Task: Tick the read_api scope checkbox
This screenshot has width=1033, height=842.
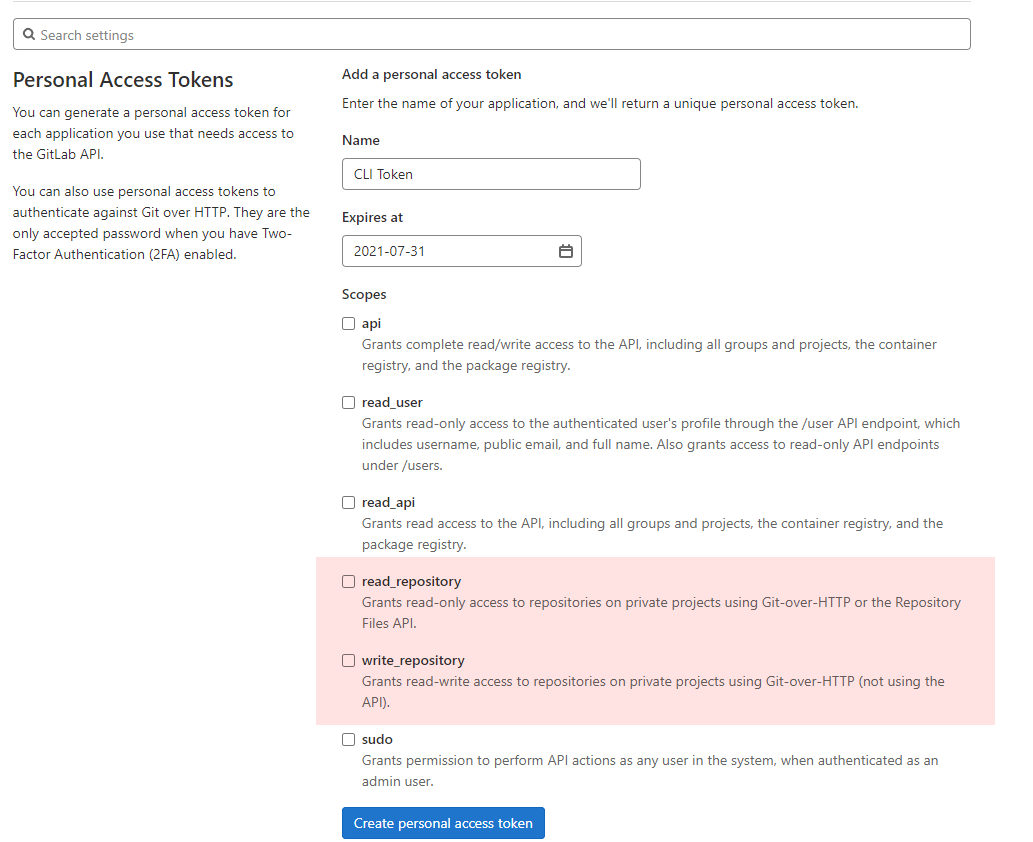Action: click(x=349, y=502)
